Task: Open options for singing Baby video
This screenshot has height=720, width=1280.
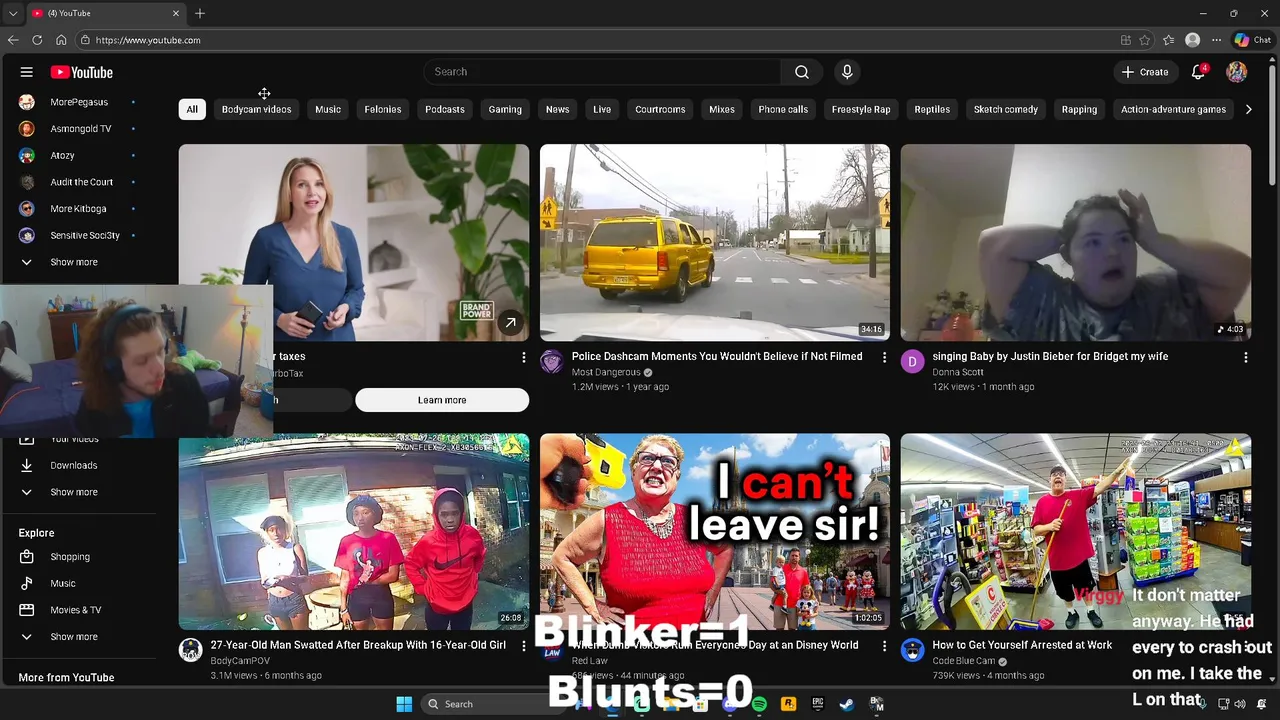Action: (x=1245, y=357)
